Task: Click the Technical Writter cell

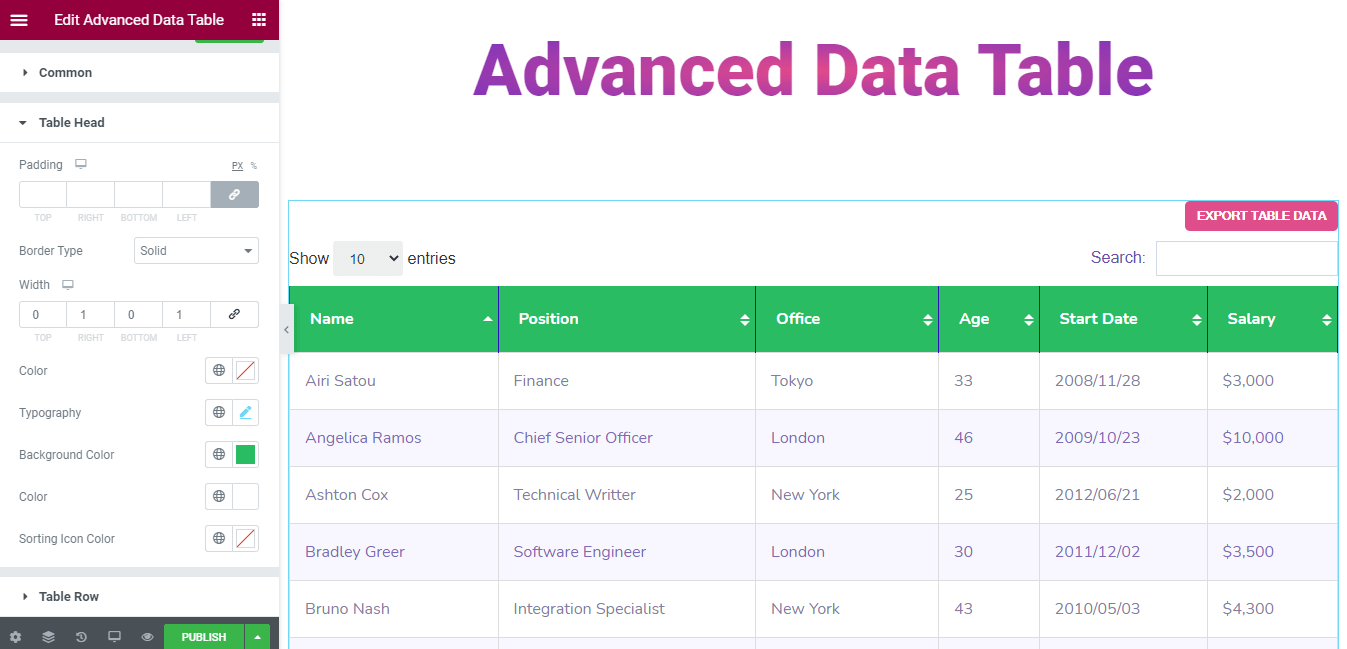Action: tap(627, 495)
